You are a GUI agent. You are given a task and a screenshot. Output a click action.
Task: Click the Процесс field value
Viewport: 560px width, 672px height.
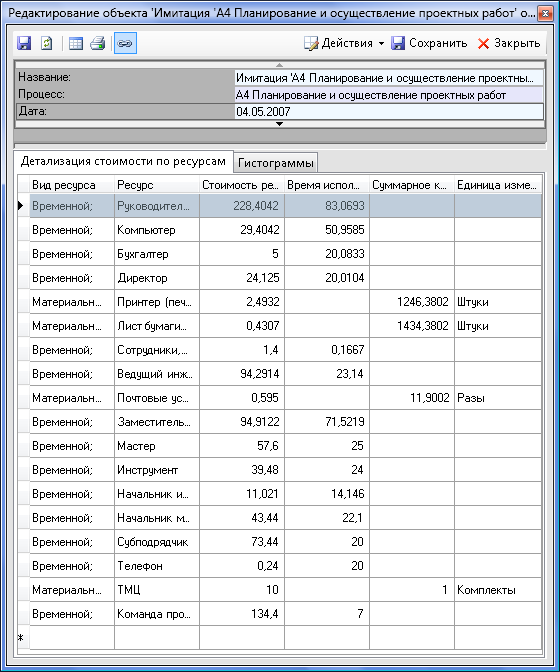pyautogui.click(x=389, y=95)
